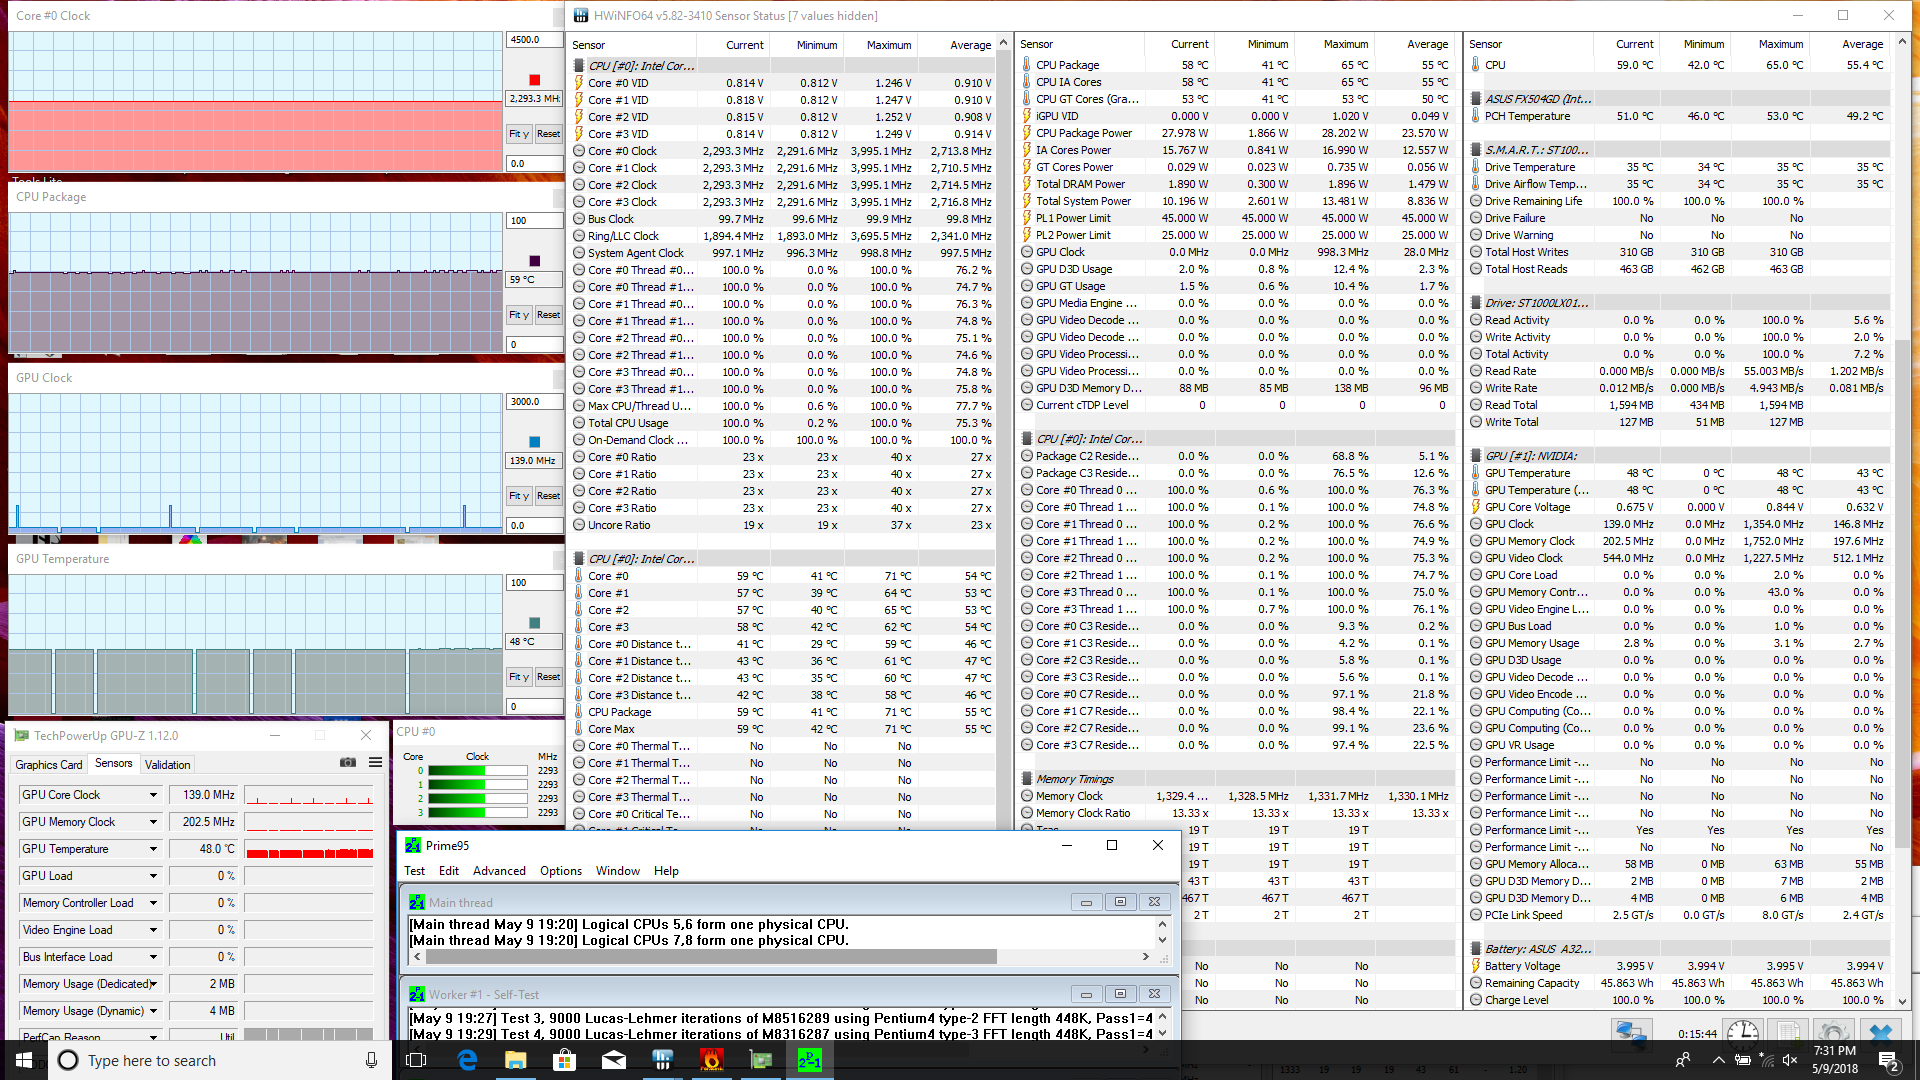Open GPU Core Clock sensor dropdown
The image size is (1920, 1080).
[x=153, y=795]
